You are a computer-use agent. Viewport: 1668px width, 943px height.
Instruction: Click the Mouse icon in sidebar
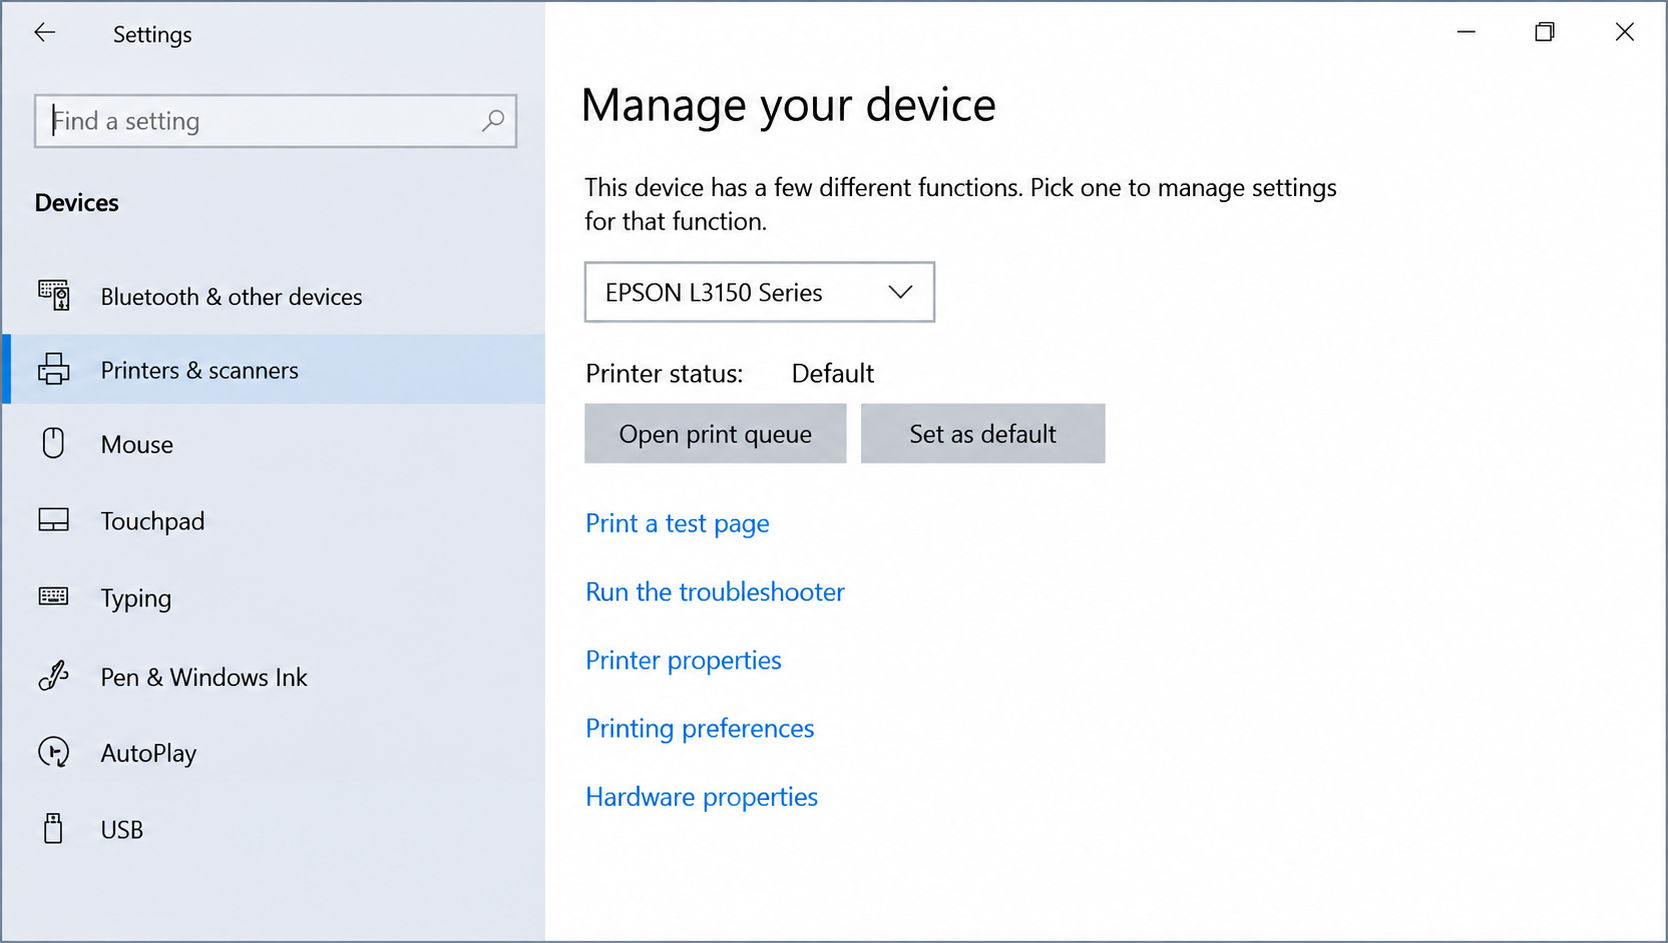tap(54, 443)
